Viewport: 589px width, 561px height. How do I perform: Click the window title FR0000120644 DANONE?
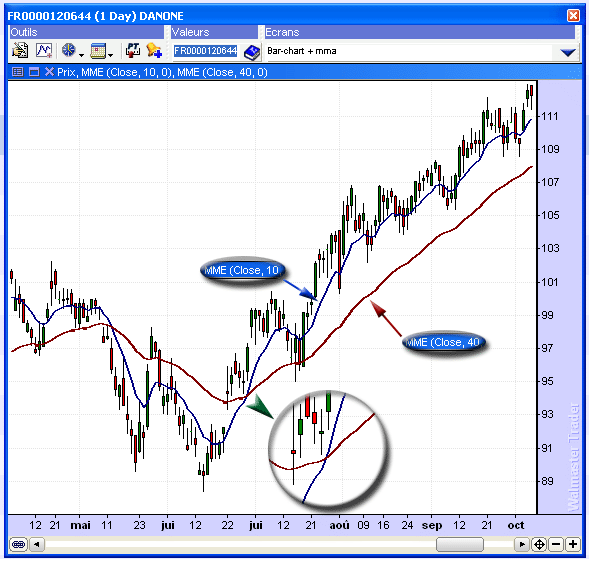[95, 16]
